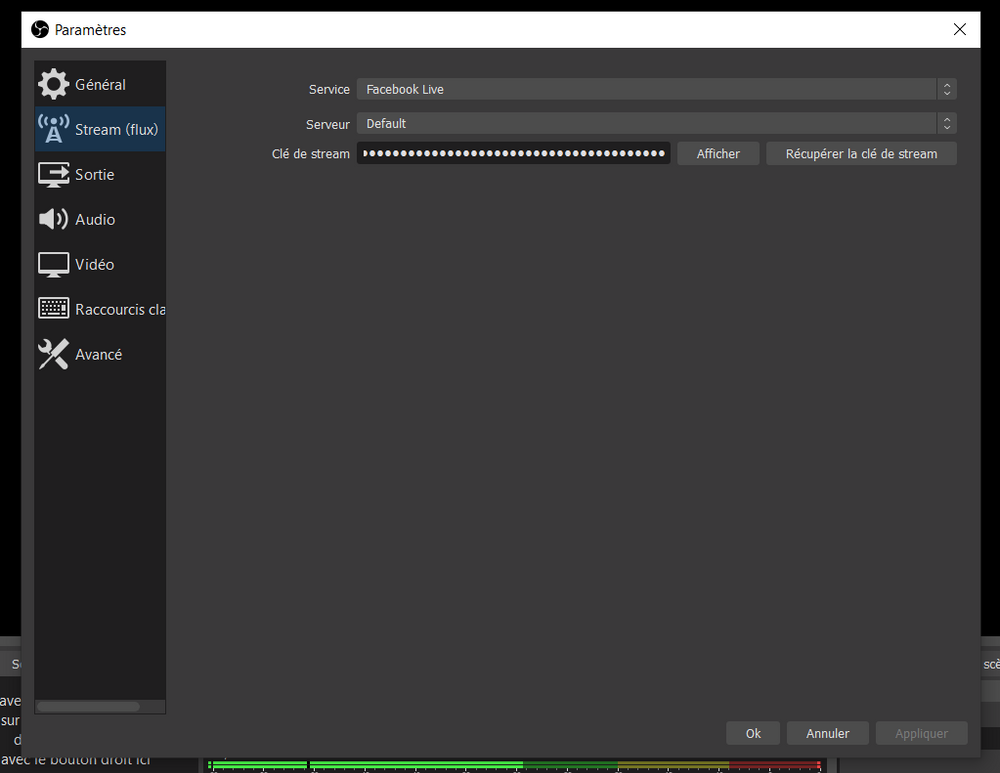The image size is (1000, 773).
Task: Switch to the Stream (flux) tab label
Action: point(117,129)
